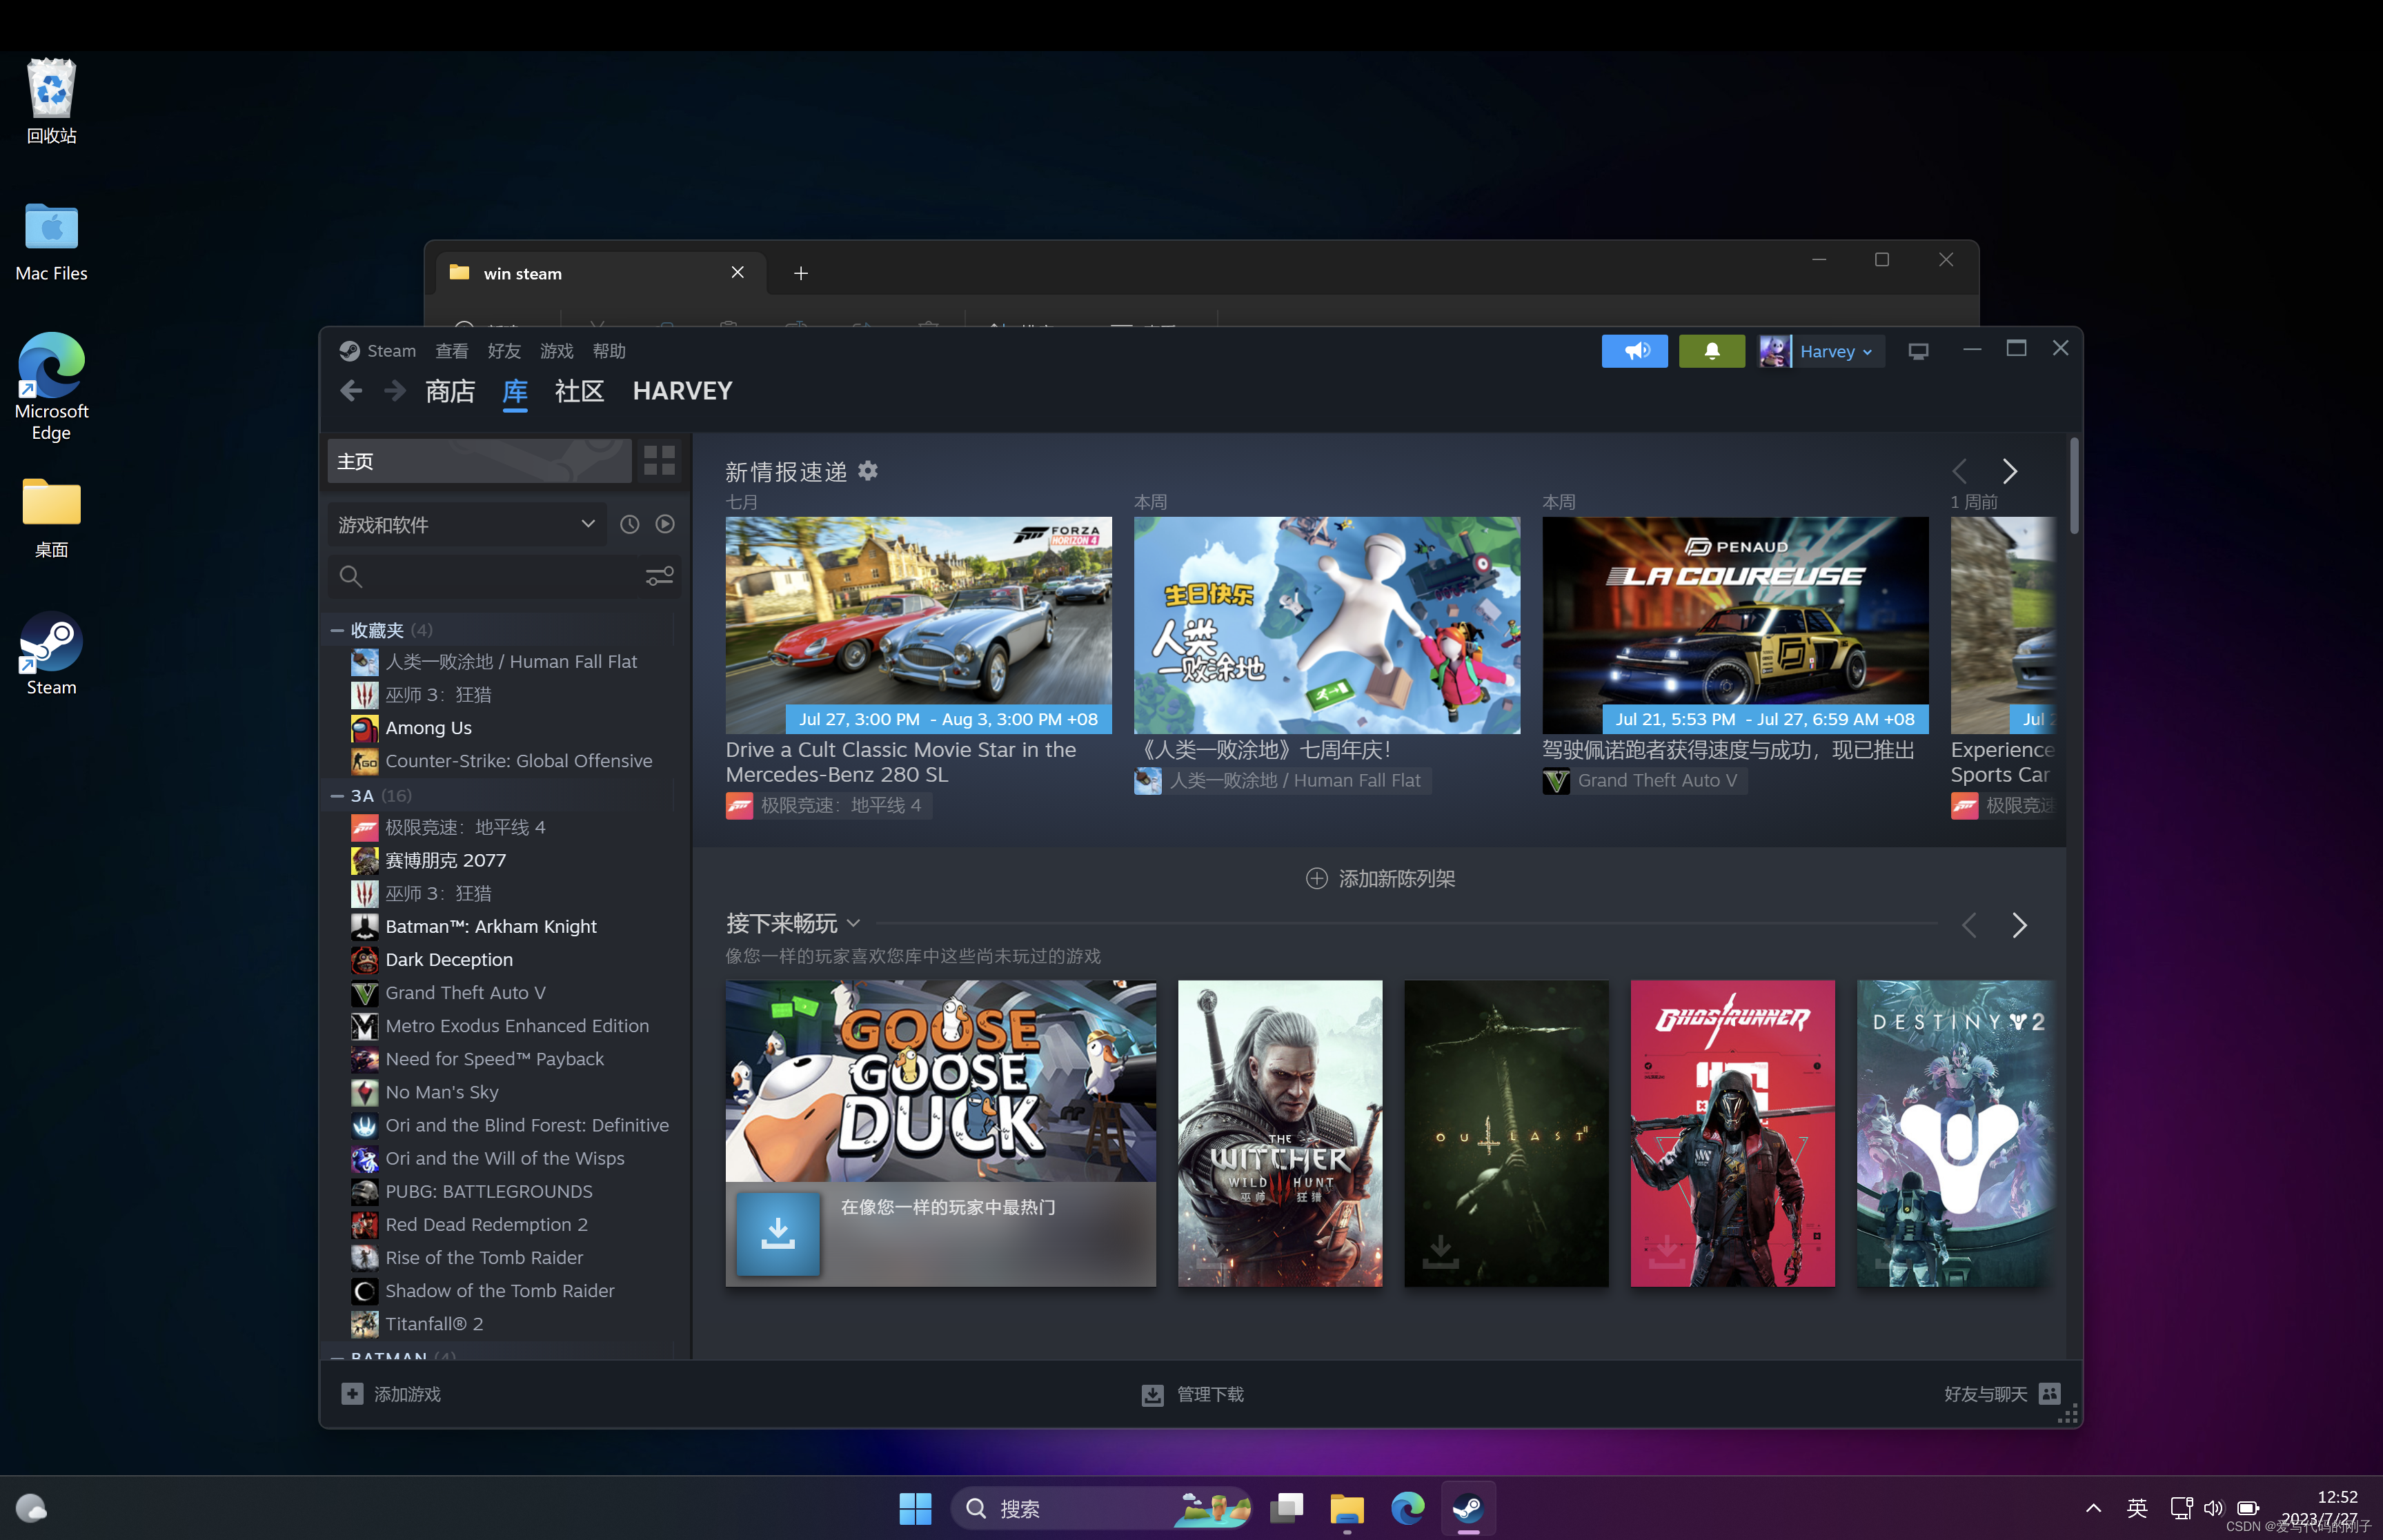Open the Recycle Bin desktop icon
This screenshot has width=2383, height=1540.
click(x=51, y=101)
